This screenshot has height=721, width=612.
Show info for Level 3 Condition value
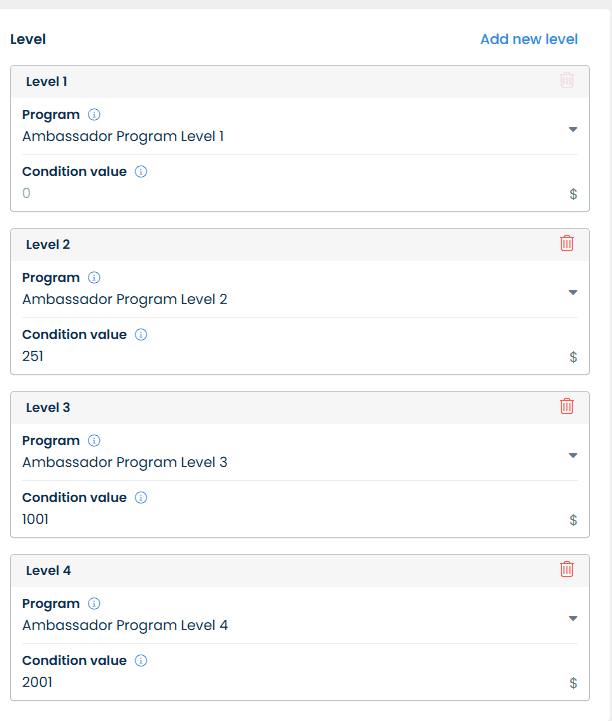[141, 498]
